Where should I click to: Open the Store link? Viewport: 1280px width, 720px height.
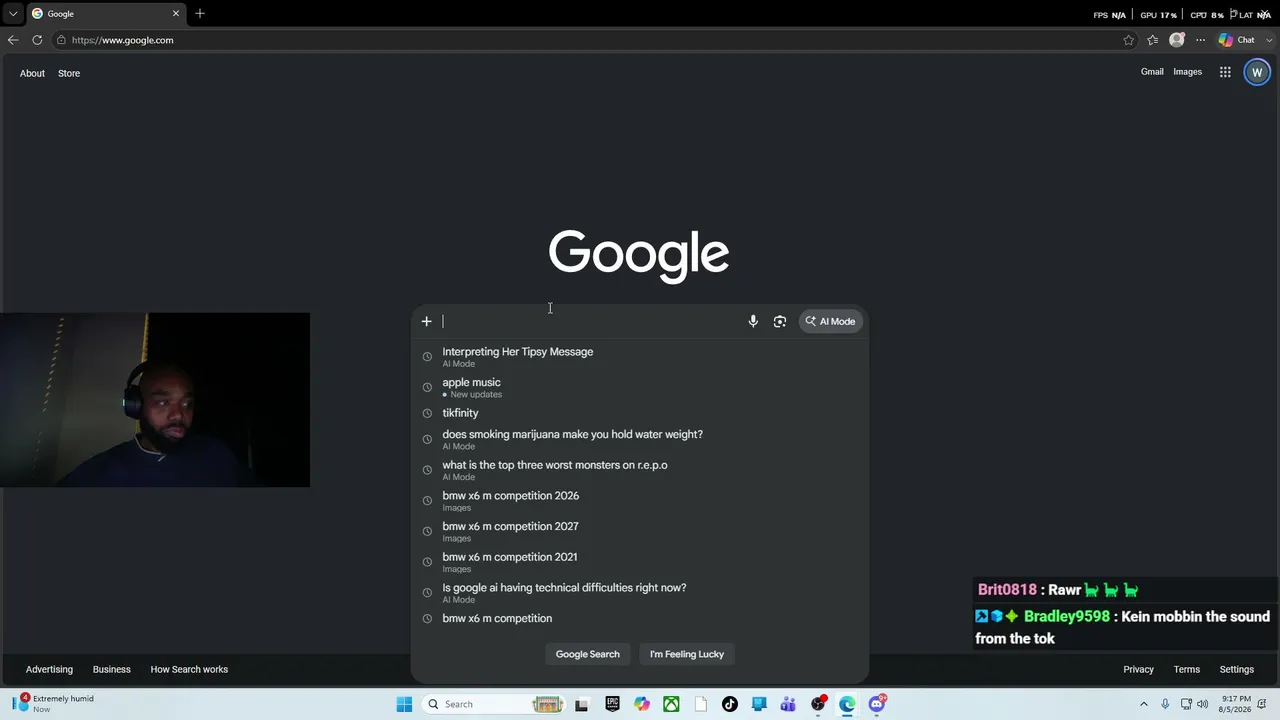pos(69,73)
